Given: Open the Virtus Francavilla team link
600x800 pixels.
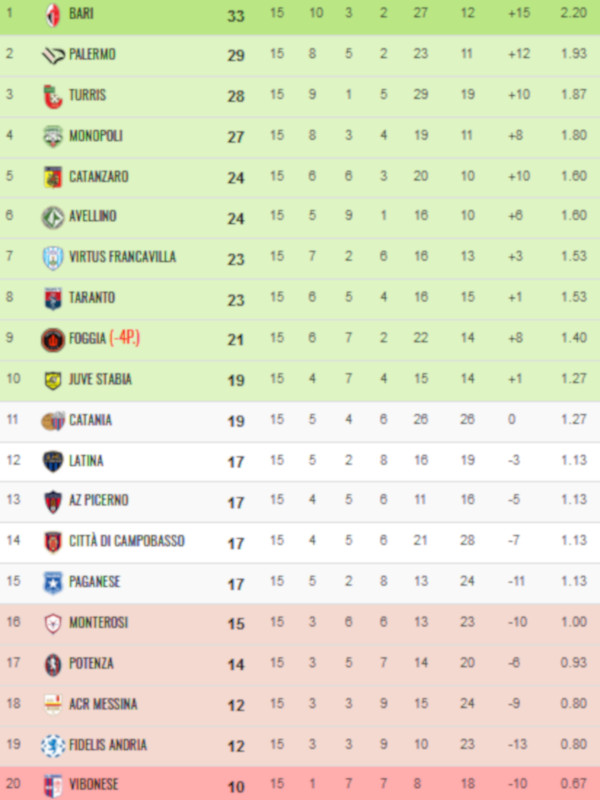Looking at the screenshot, I should (122, 257).
